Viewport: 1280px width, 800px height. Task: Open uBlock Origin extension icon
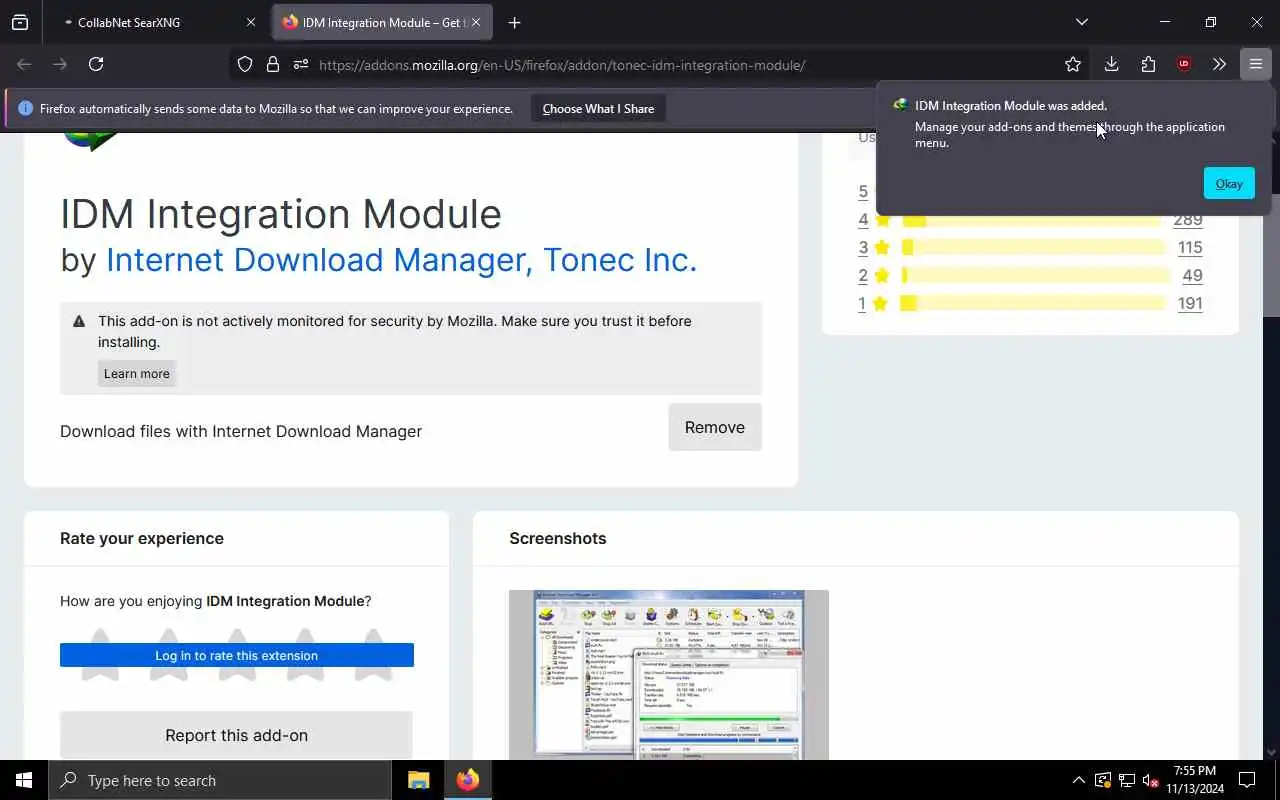click(x=1184, y=64)
